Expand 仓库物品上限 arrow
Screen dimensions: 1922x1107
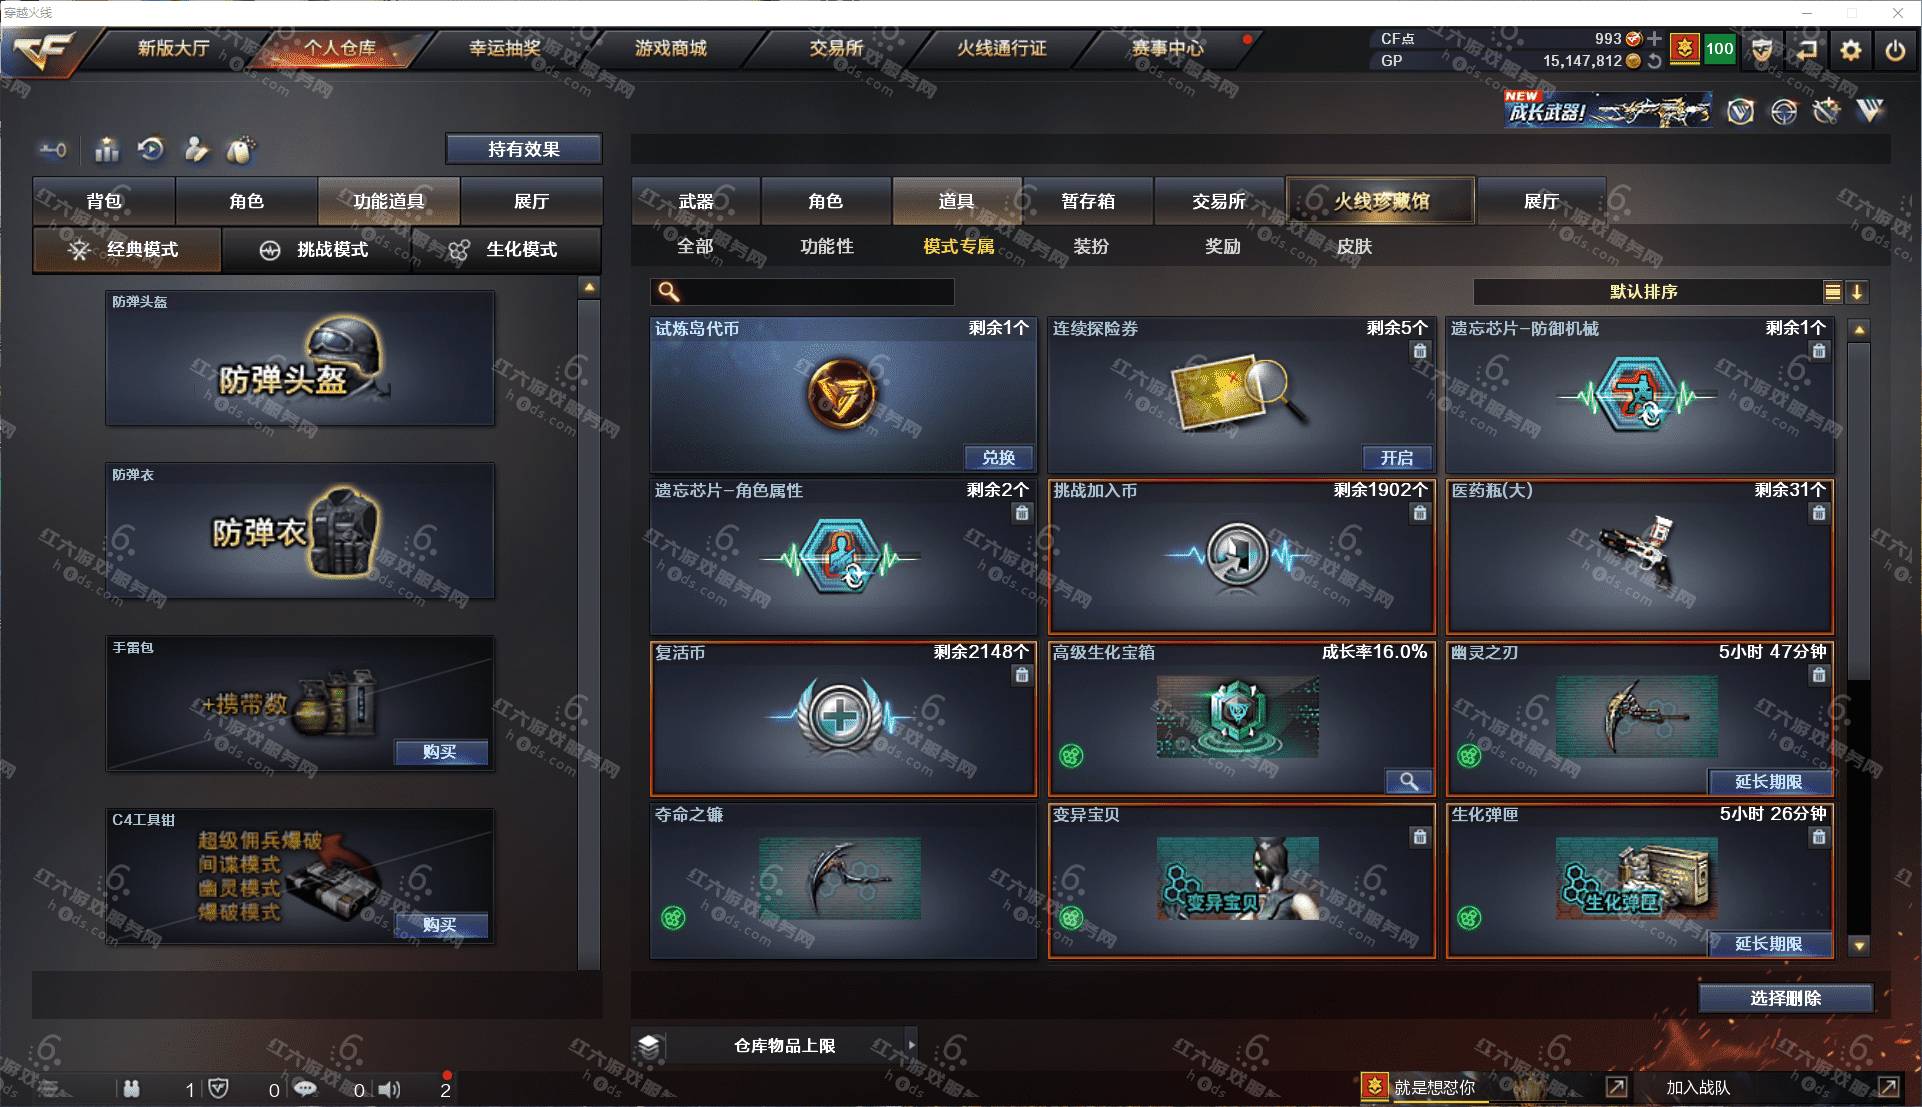[910, 1045]
